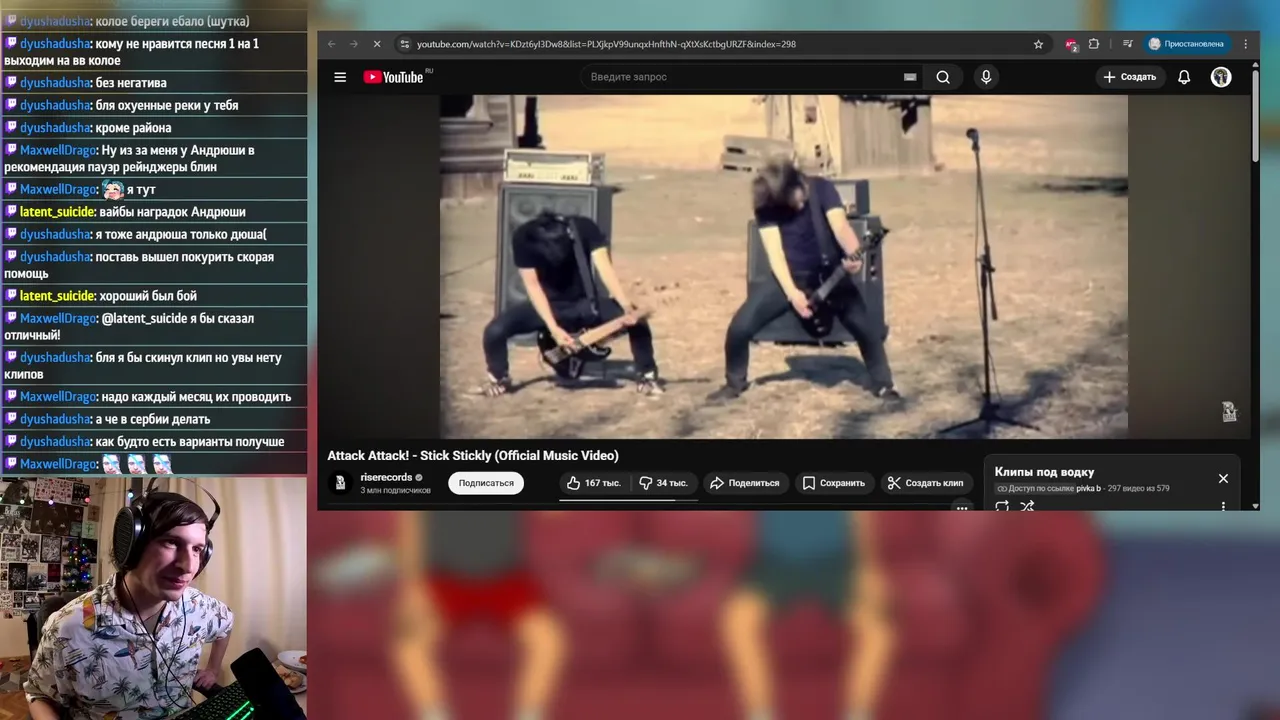This screenshot has height=720, width=1280.
Task: Click MaxwellDrago username in 'я тут' message
Action: click(x=57, y=189)
